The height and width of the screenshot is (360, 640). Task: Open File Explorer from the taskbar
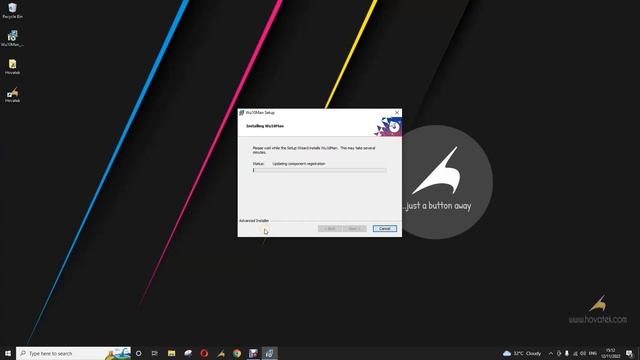point(171,353)
